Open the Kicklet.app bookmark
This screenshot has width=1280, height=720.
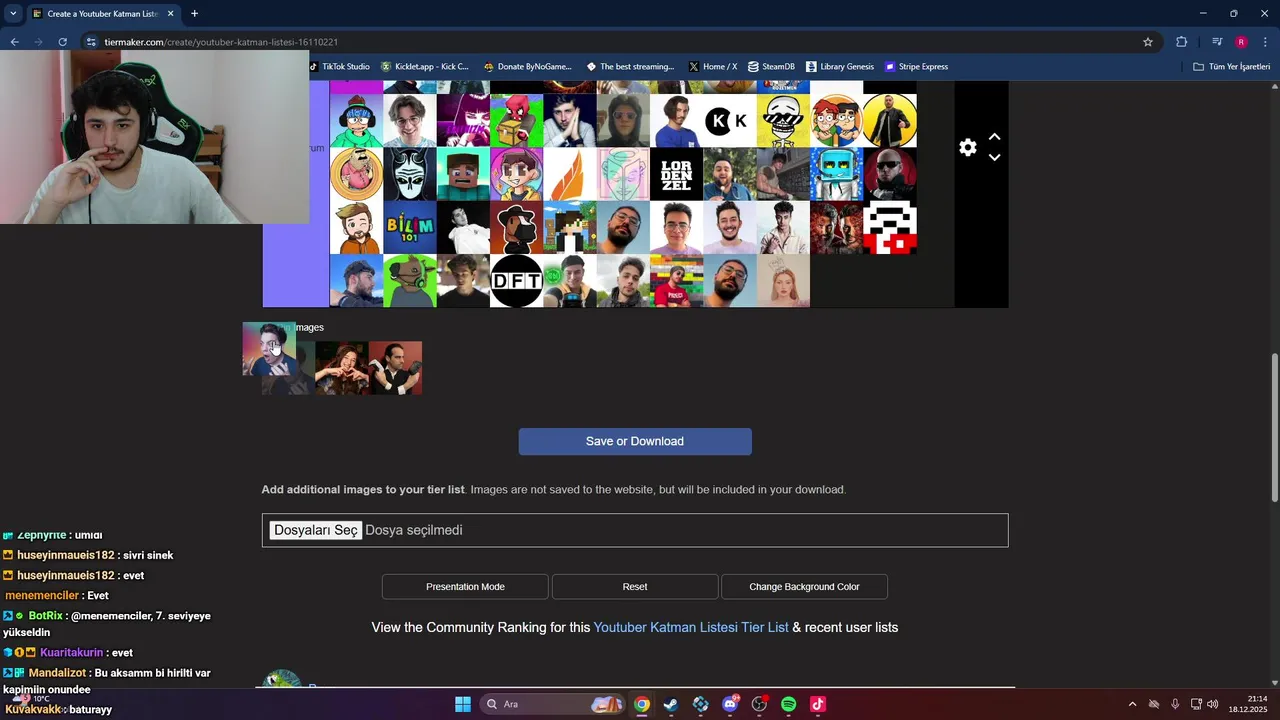424,67
